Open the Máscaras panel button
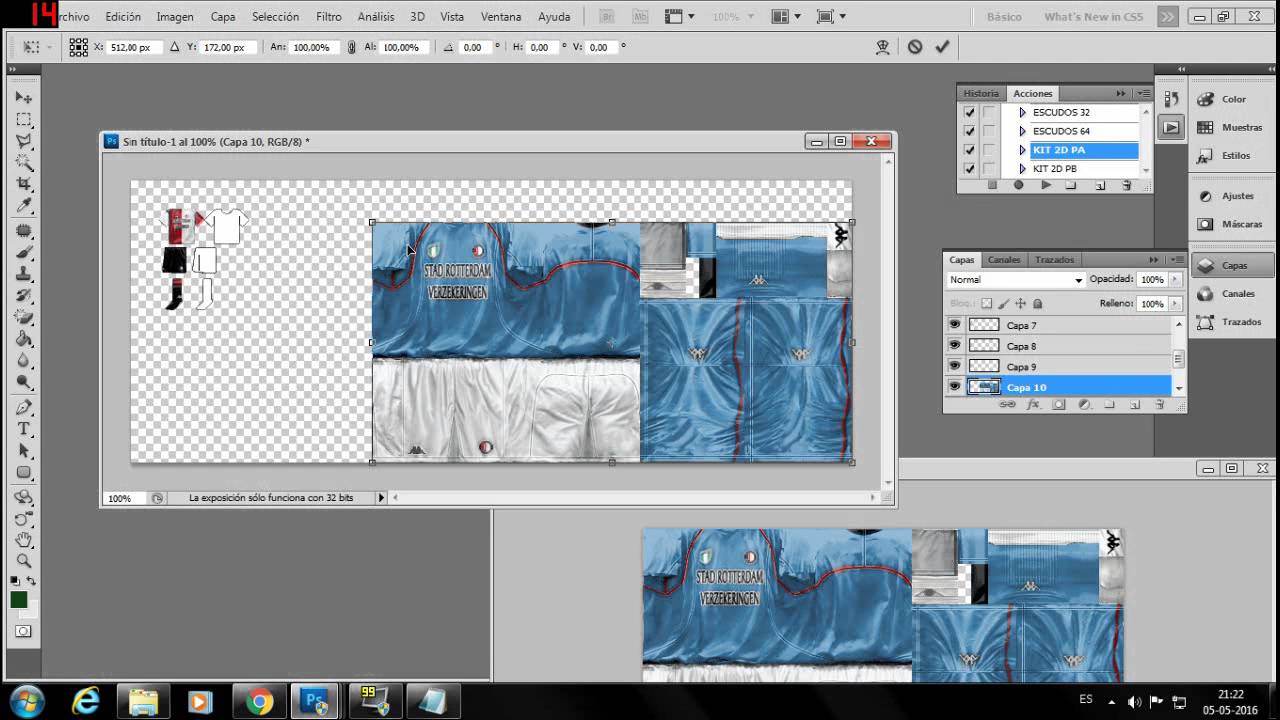 tap(1232, 224)
